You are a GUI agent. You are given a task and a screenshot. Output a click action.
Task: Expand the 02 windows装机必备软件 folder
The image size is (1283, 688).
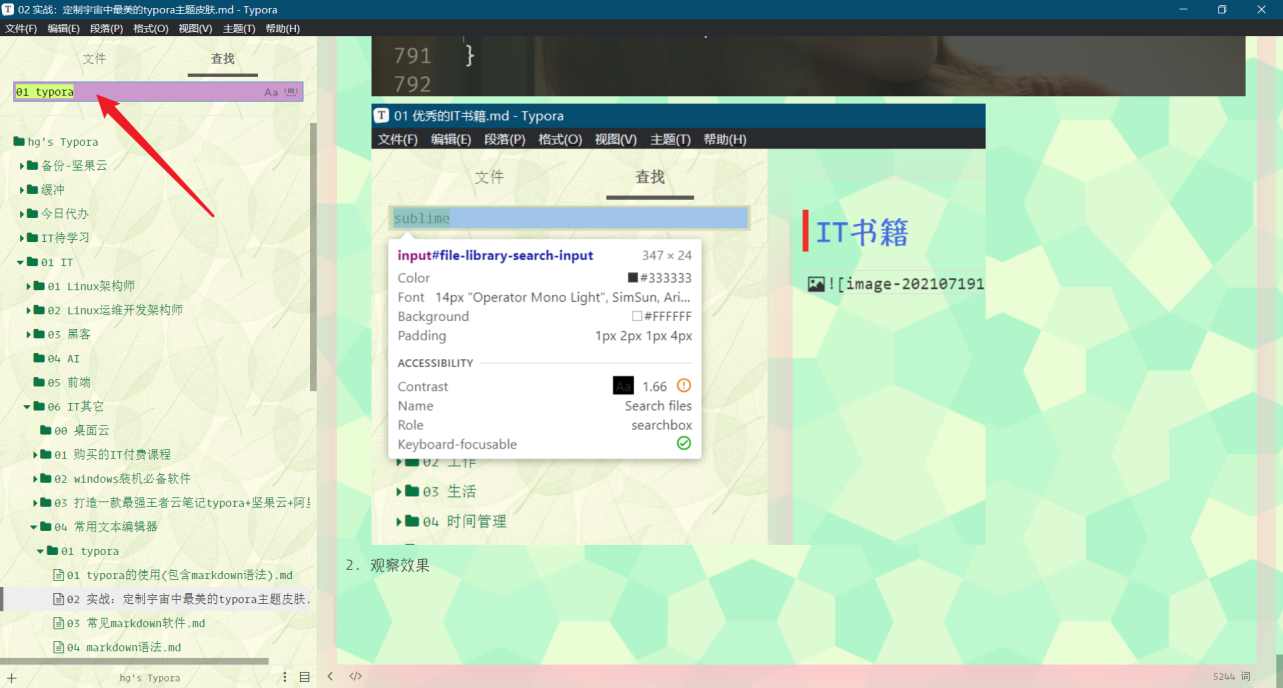click(36, 479)
